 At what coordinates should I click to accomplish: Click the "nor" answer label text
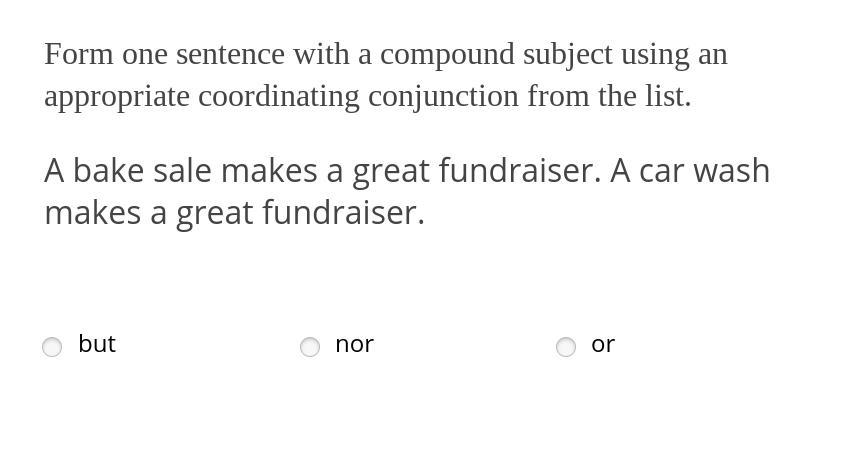pyautogui.click(x=354, y=345)
